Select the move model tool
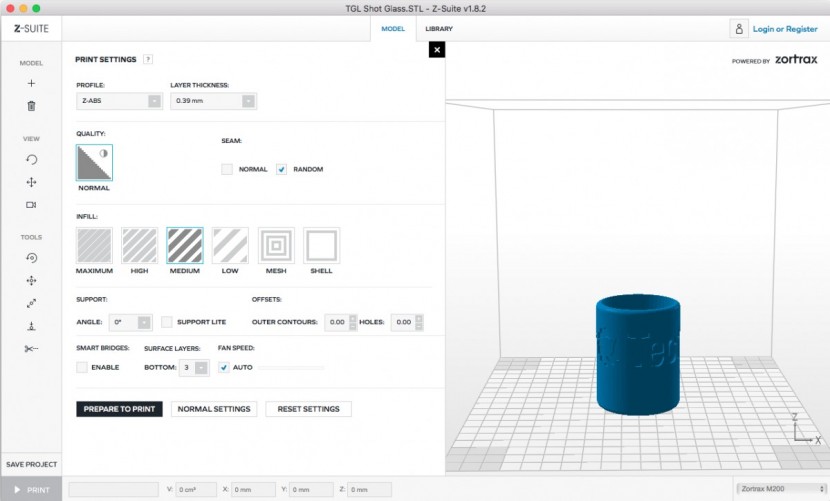 pyautogui.click(x=31, y=281)
